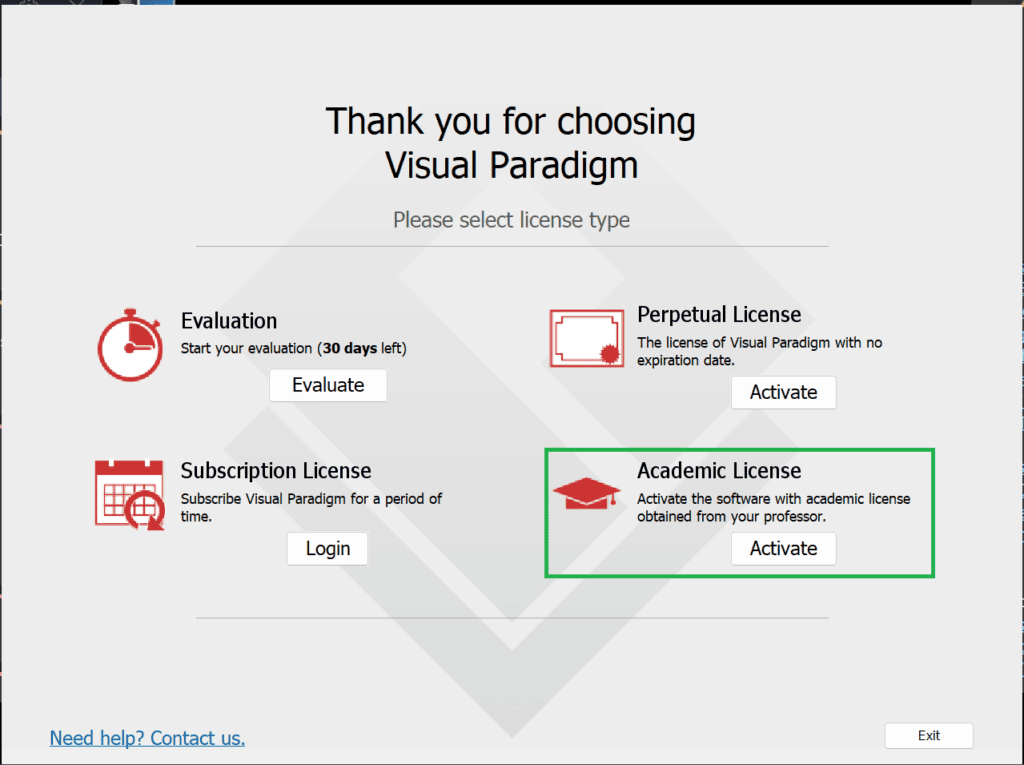The width and height of the screenshot is (1024, 765).
Task: Click the Perpetual License certificate icon
Action: [586, 338]
